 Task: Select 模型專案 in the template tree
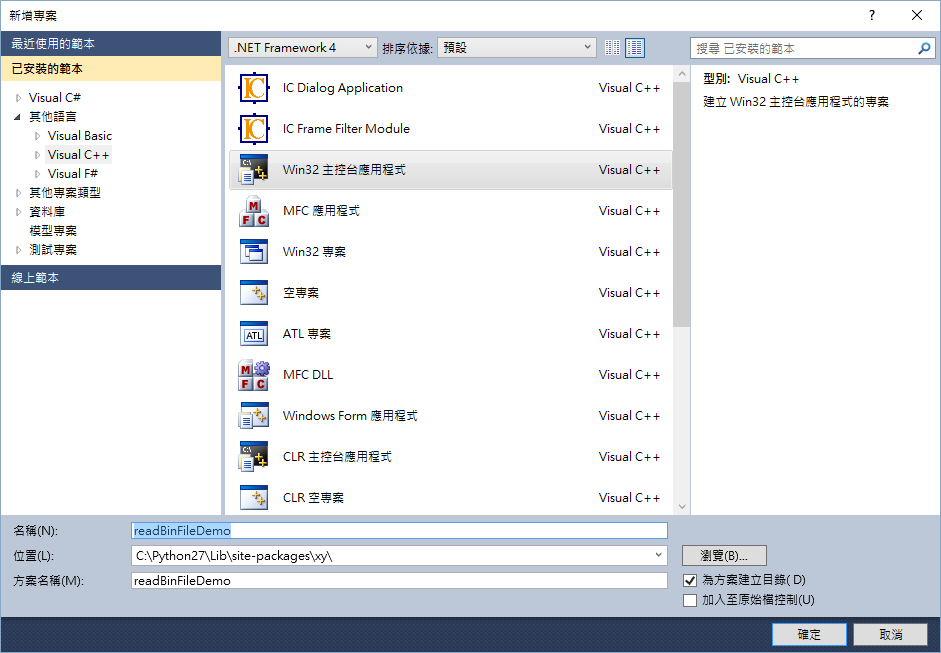coord(53,231)
